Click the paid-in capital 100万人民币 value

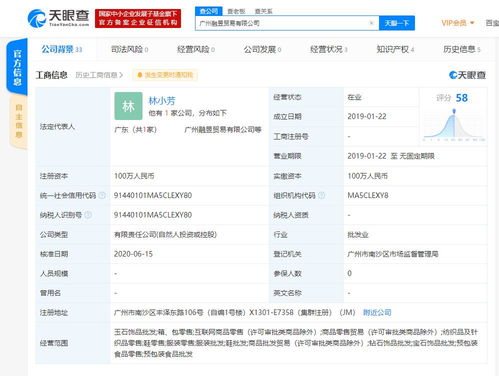[368, 176]
